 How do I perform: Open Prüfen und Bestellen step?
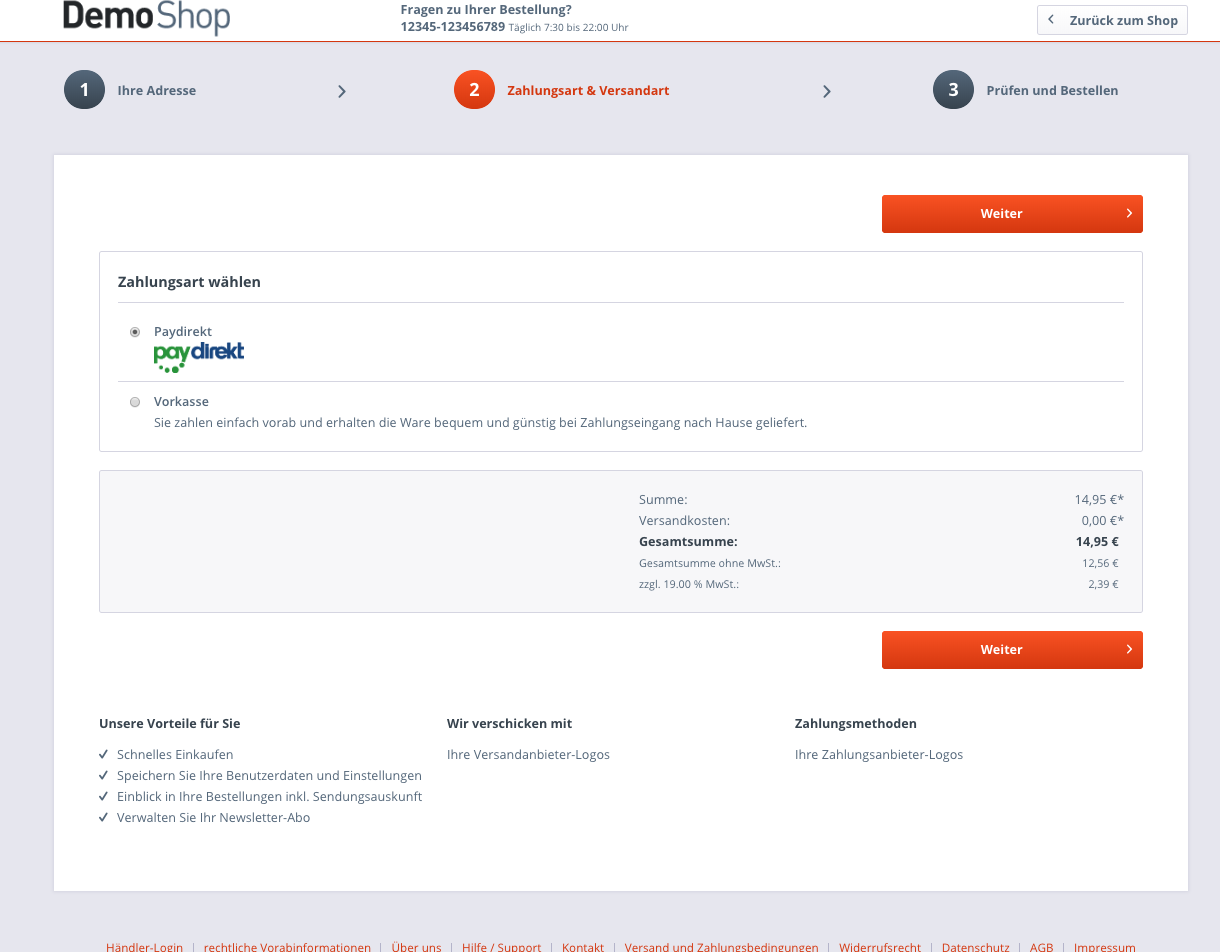(1052, 90)
